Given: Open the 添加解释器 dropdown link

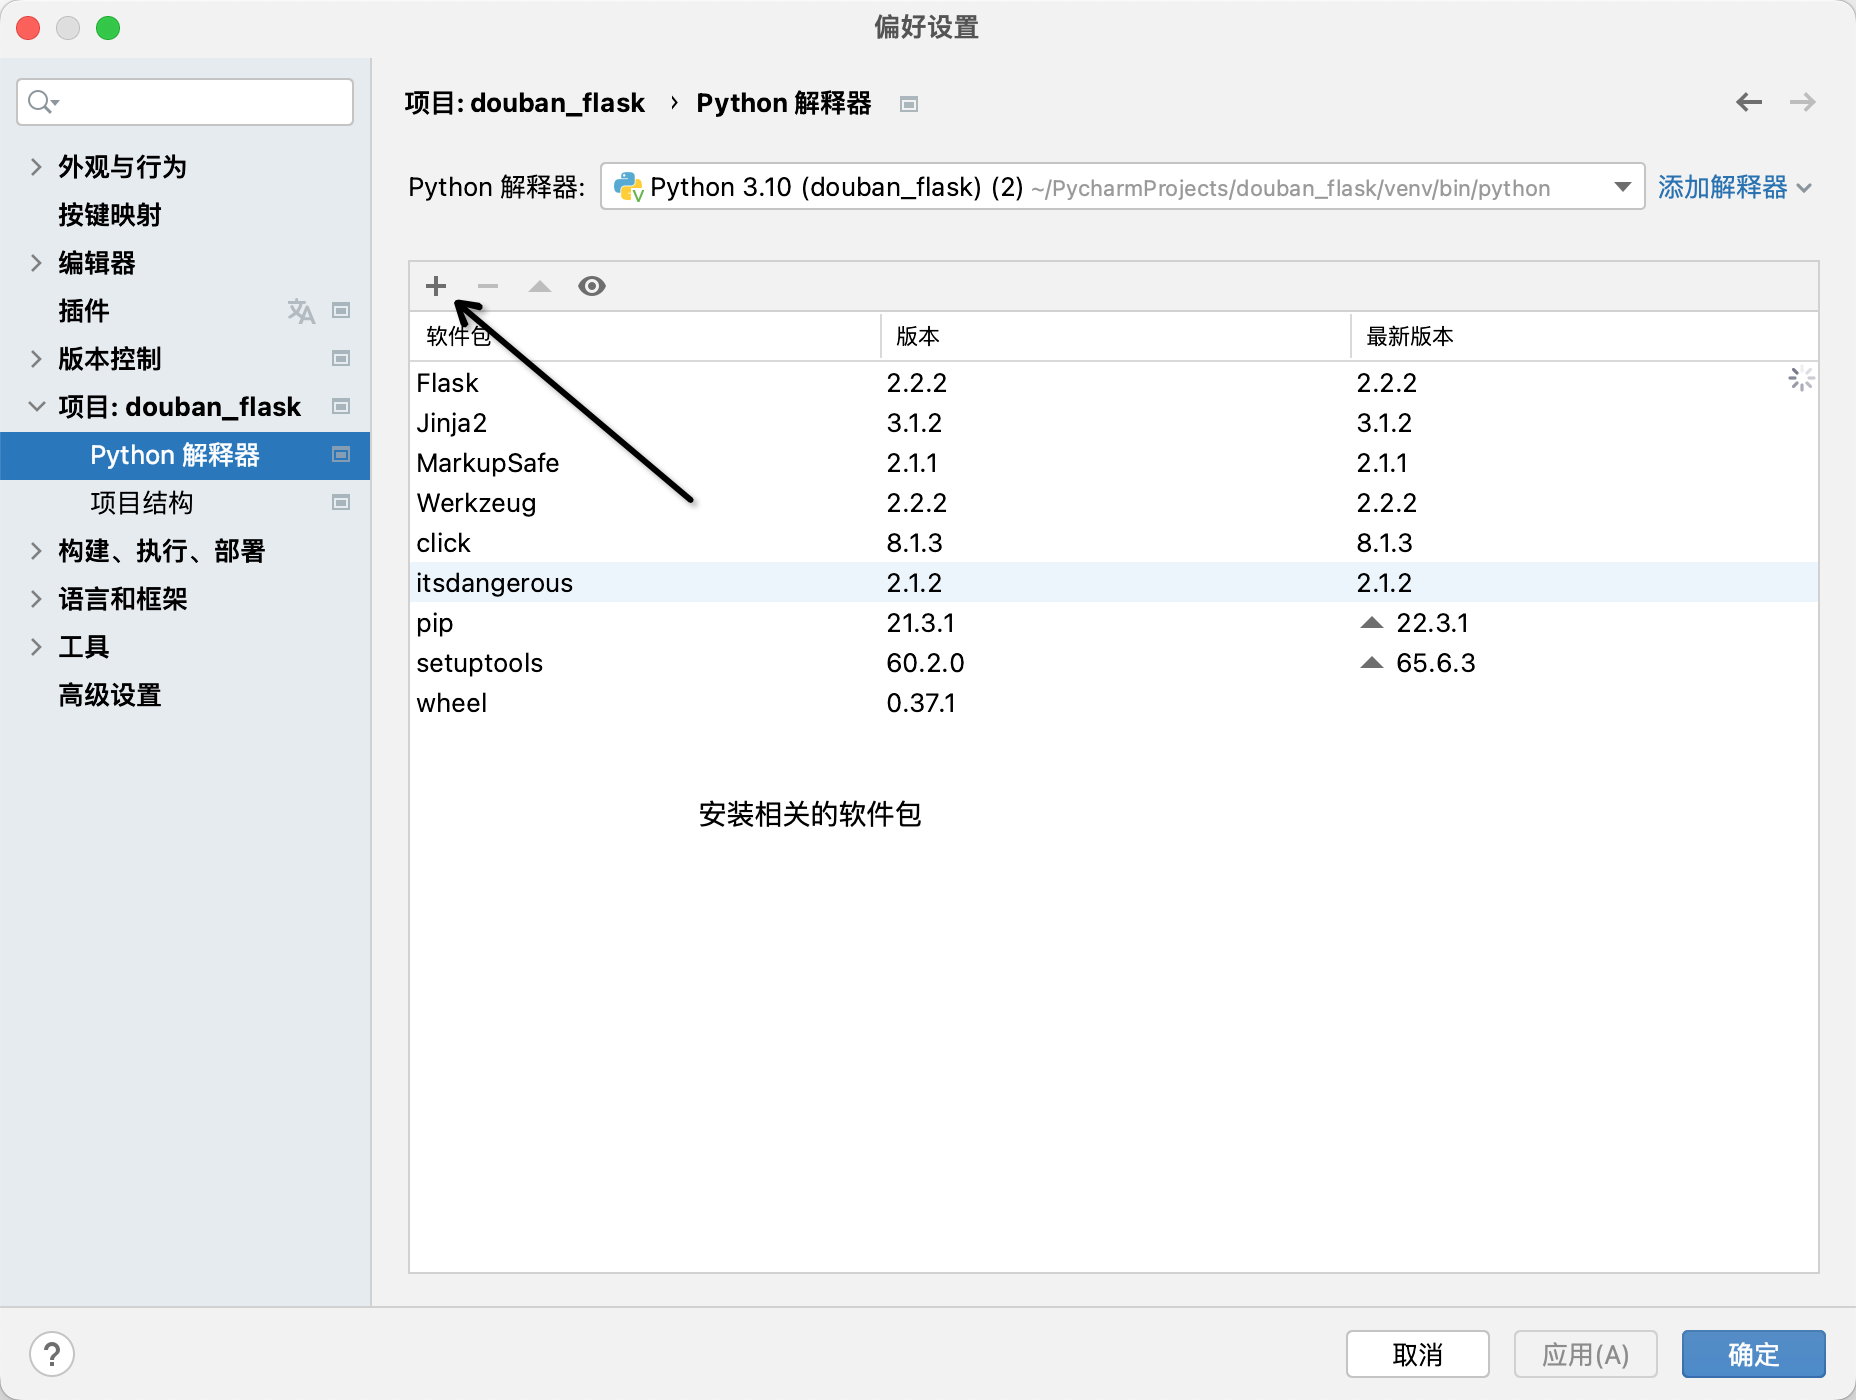Looking at the screenshot, I should pos(1735,187).
